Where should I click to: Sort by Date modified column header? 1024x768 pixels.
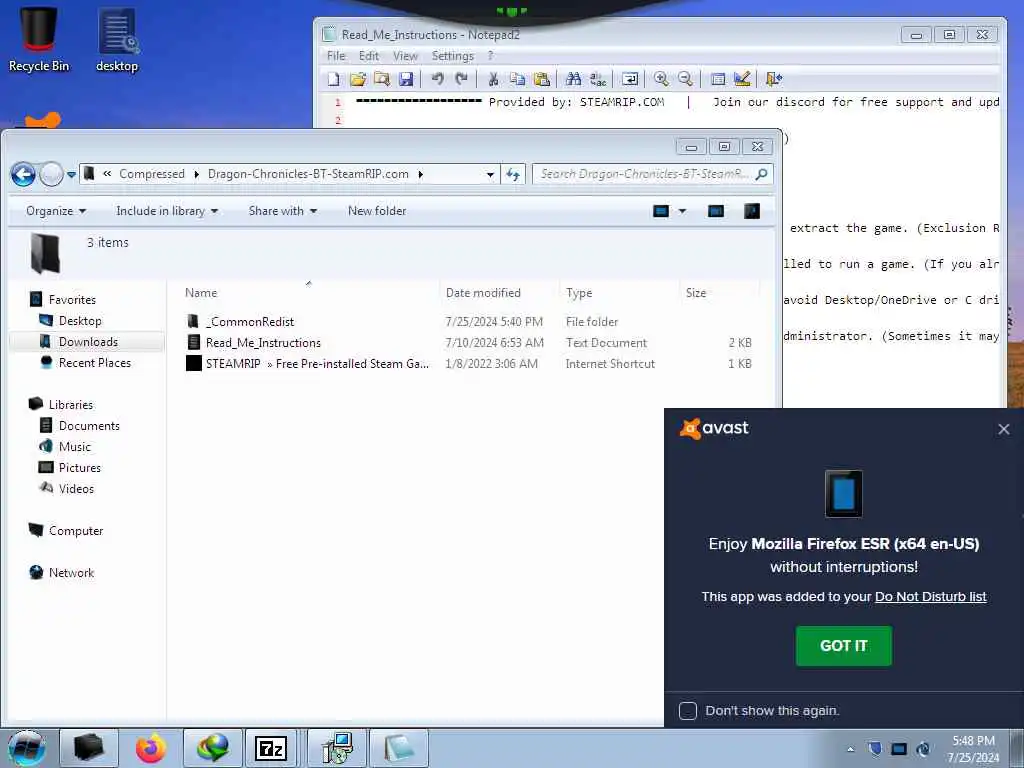pos(483,293)
